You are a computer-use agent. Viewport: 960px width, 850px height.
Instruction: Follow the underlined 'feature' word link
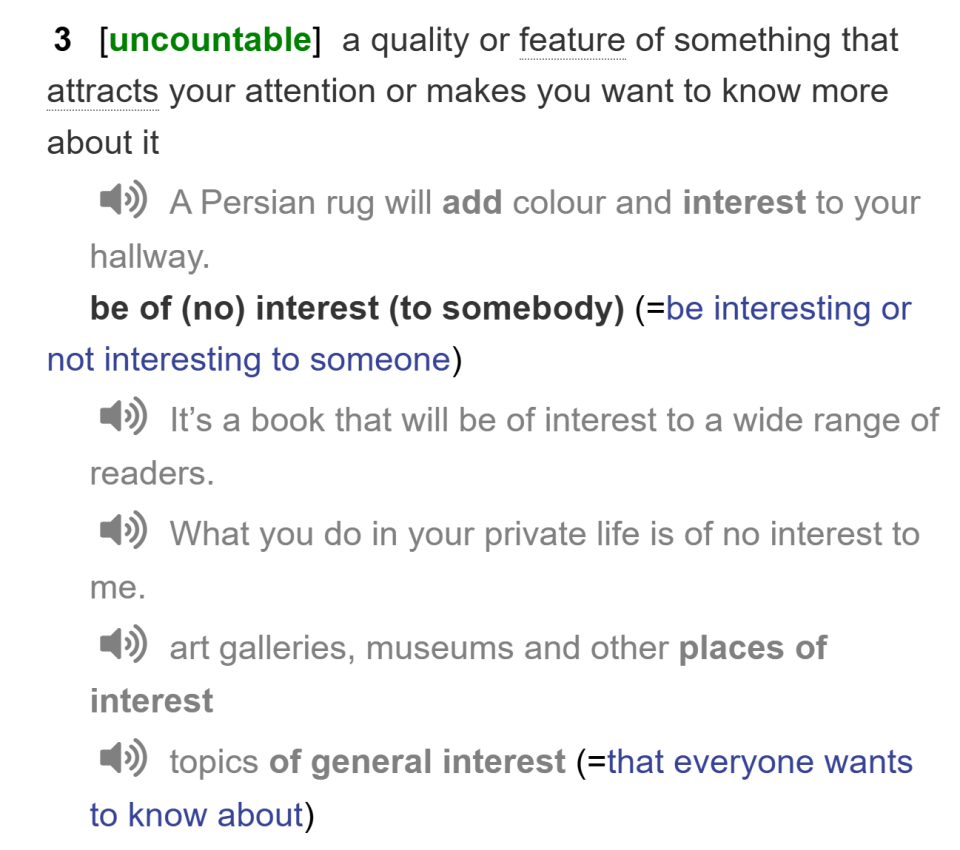[x=572, y=41]
